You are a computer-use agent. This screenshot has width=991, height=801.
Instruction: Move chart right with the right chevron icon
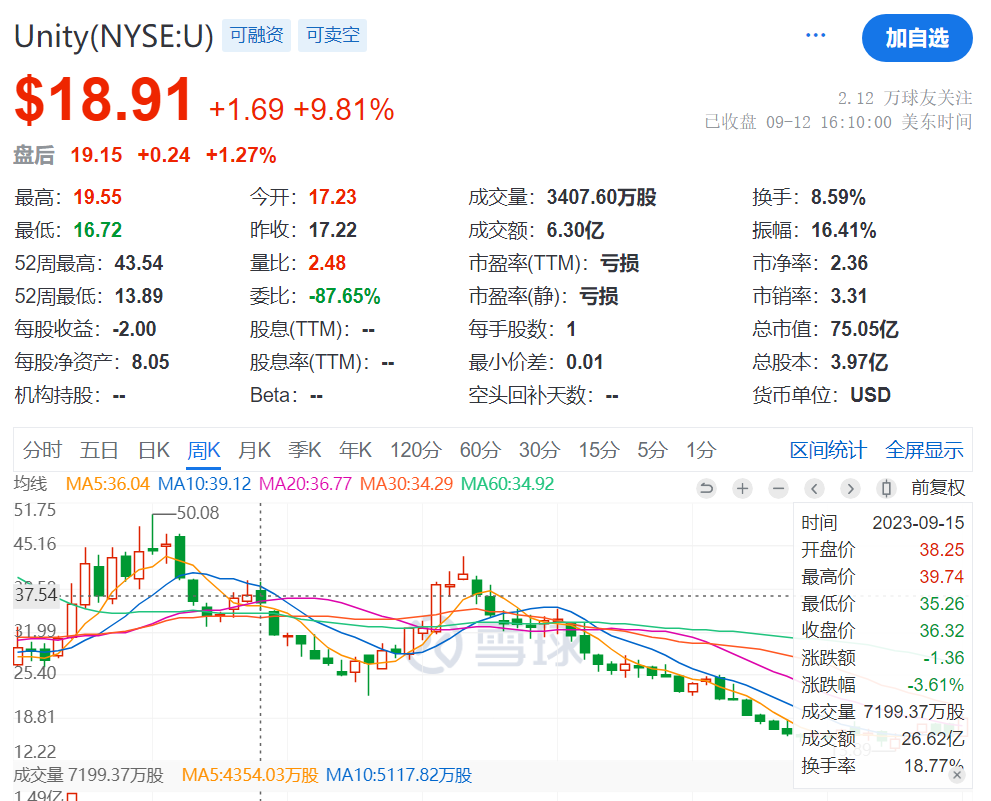[851, 488]
